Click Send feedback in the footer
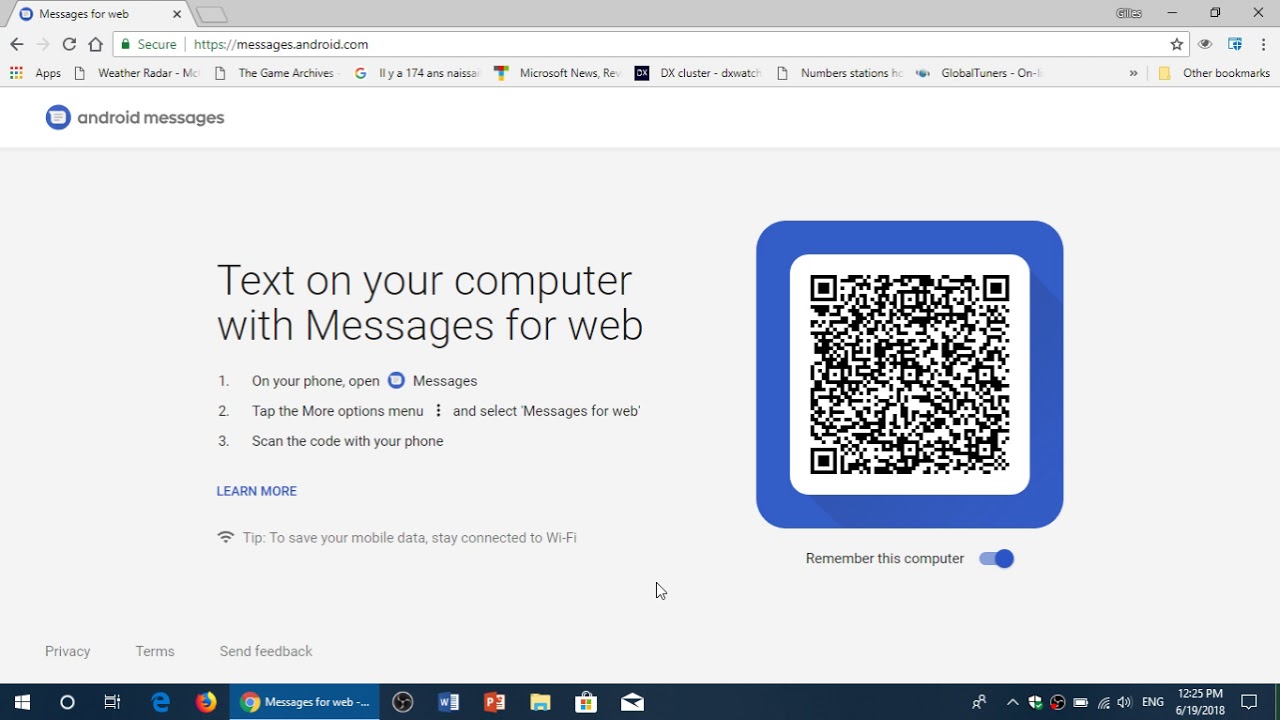This screenshot has height=720, width=1280. (x=266, y=651)
